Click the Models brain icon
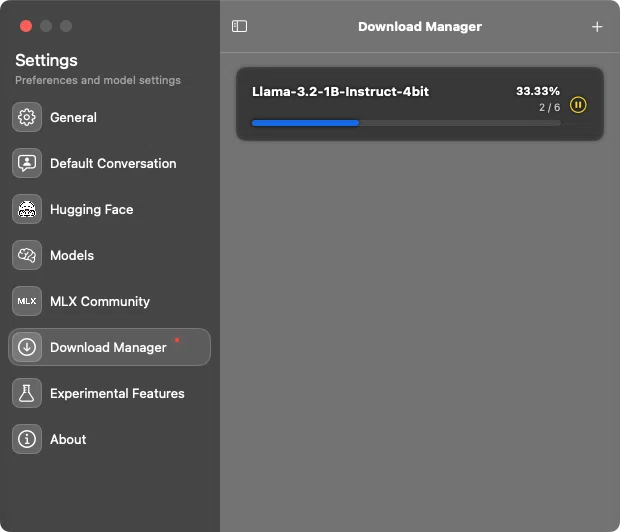Viewport: 620px width, 532px height. (26, 255)
